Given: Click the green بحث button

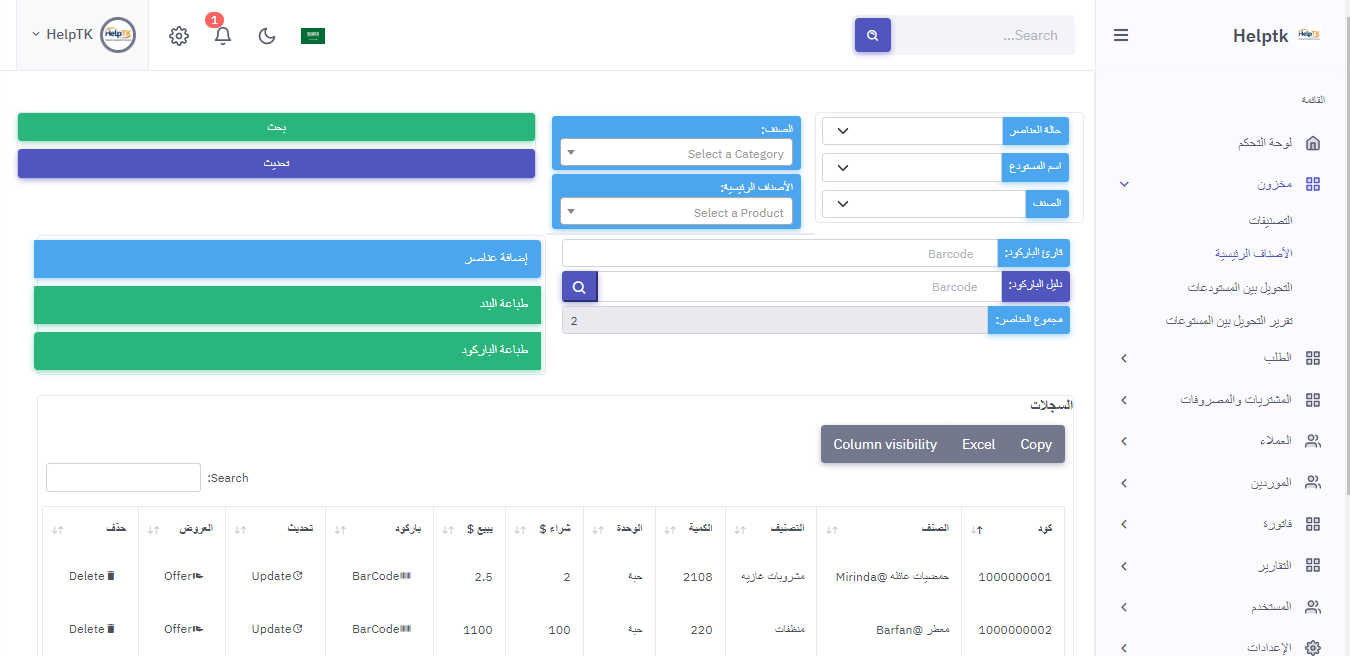Looking at the screenshot, I should 276,127.
